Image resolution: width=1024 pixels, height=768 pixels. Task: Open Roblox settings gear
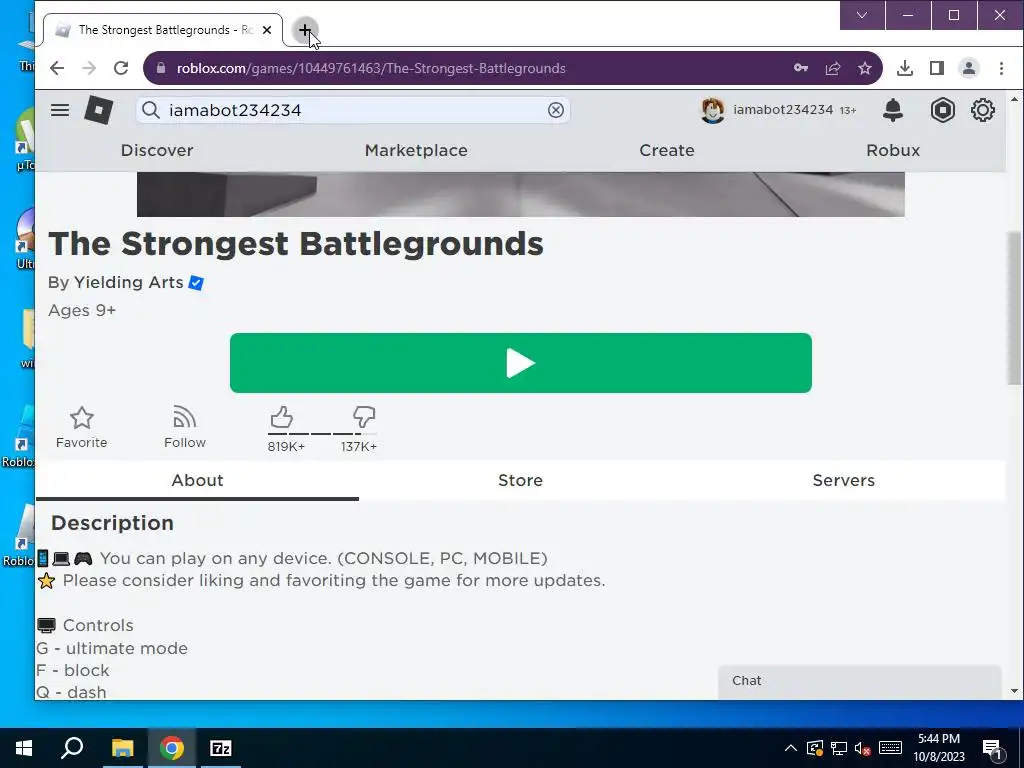[x=983, y=110]
